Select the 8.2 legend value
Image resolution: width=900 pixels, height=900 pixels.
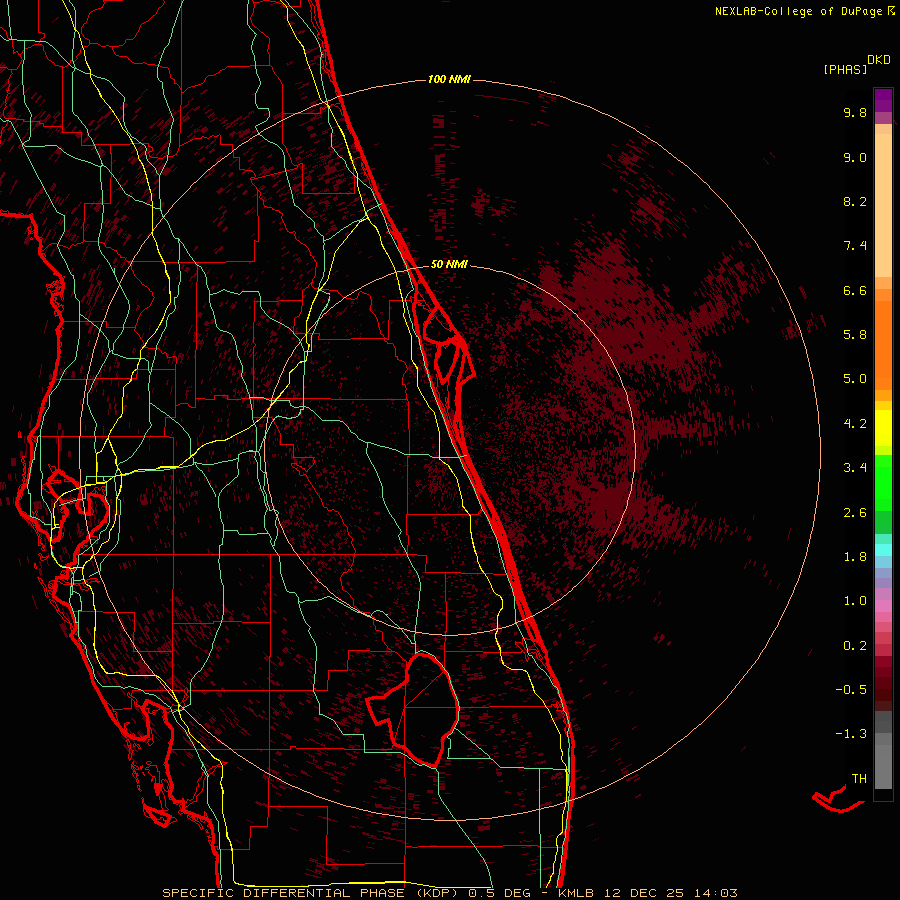point(855,201)
